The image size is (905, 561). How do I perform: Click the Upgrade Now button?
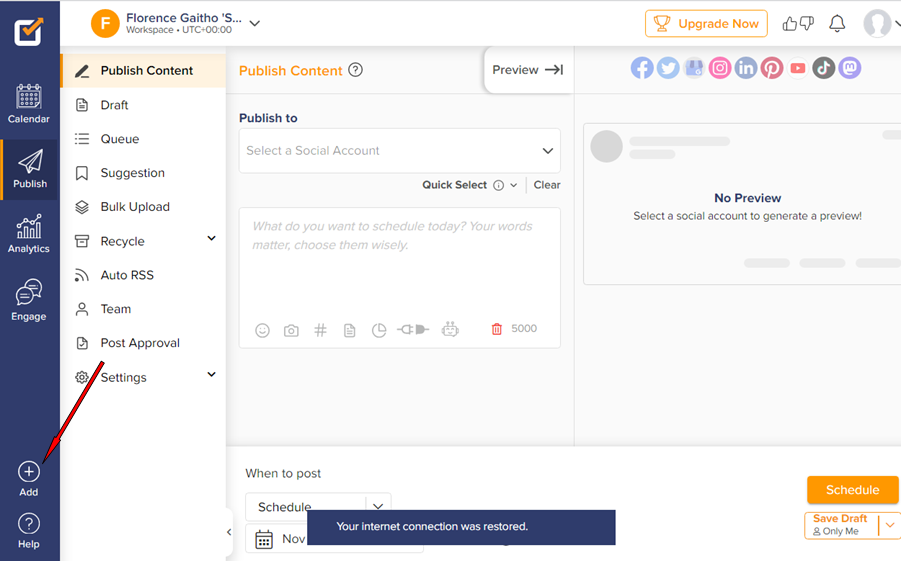click(x=706, y=24)
